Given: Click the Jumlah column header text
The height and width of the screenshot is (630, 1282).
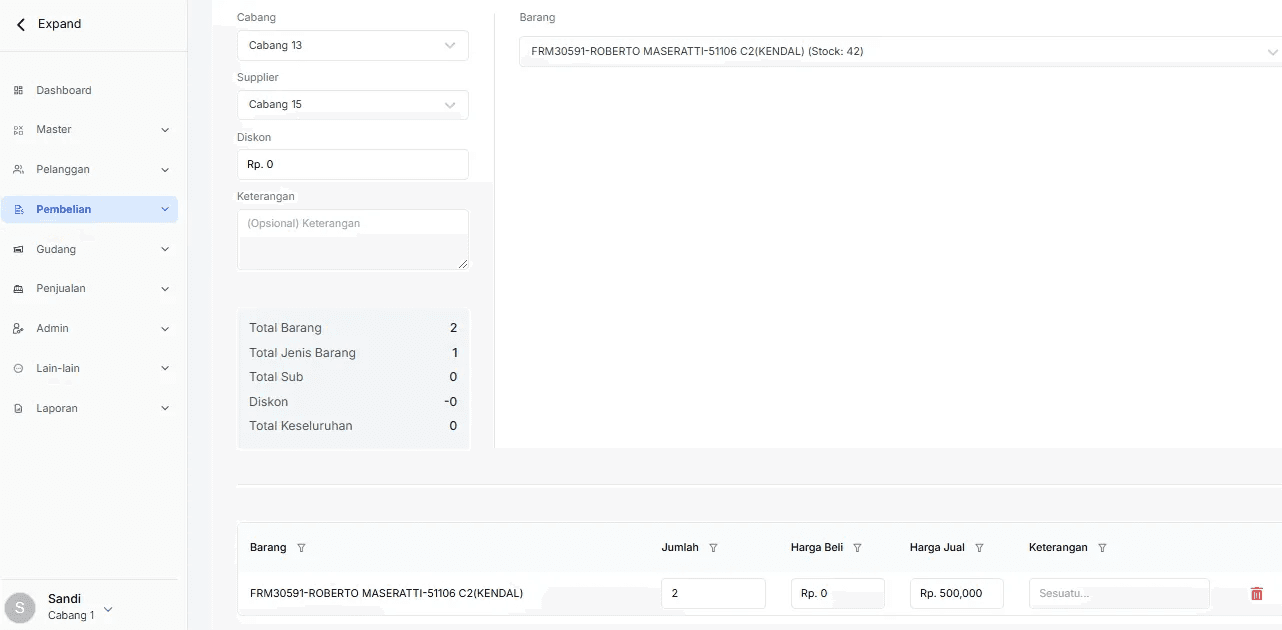Looking at the screenshot, I should pyautogui.click(x=680, y=548).
